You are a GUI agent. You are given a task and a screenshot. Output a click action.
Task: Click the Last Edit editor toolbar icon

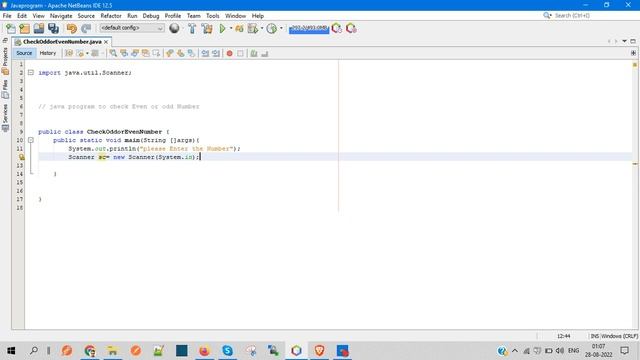pyautogui.click(x=69, y=53)
